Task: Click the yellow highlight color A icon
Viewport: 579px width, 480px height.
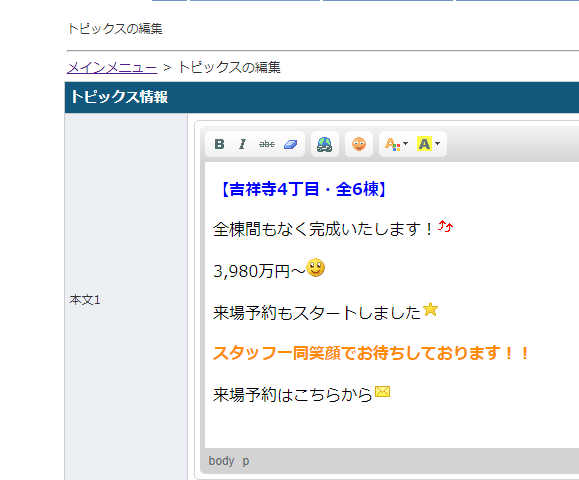Action: tap(424, 144)
